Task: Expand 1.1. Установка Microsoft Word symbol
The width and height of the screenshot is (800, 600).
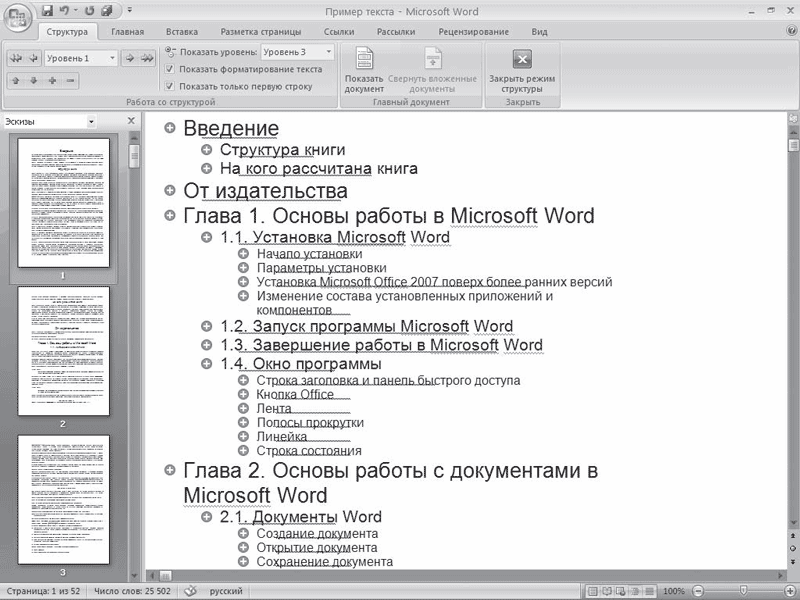Action: click(x=207, y=237)
